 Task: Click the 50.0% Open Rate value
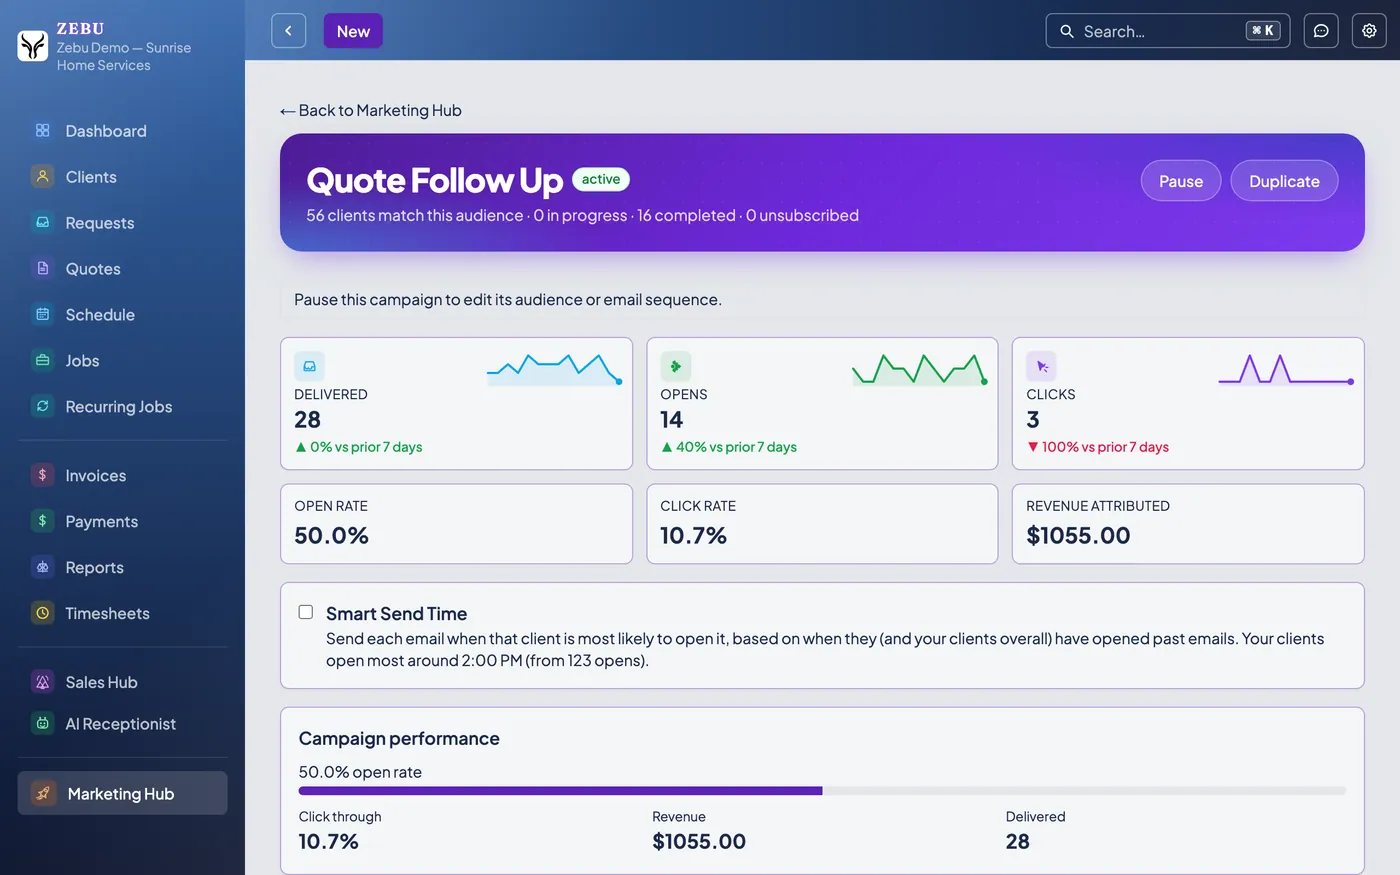click(331, 535)
